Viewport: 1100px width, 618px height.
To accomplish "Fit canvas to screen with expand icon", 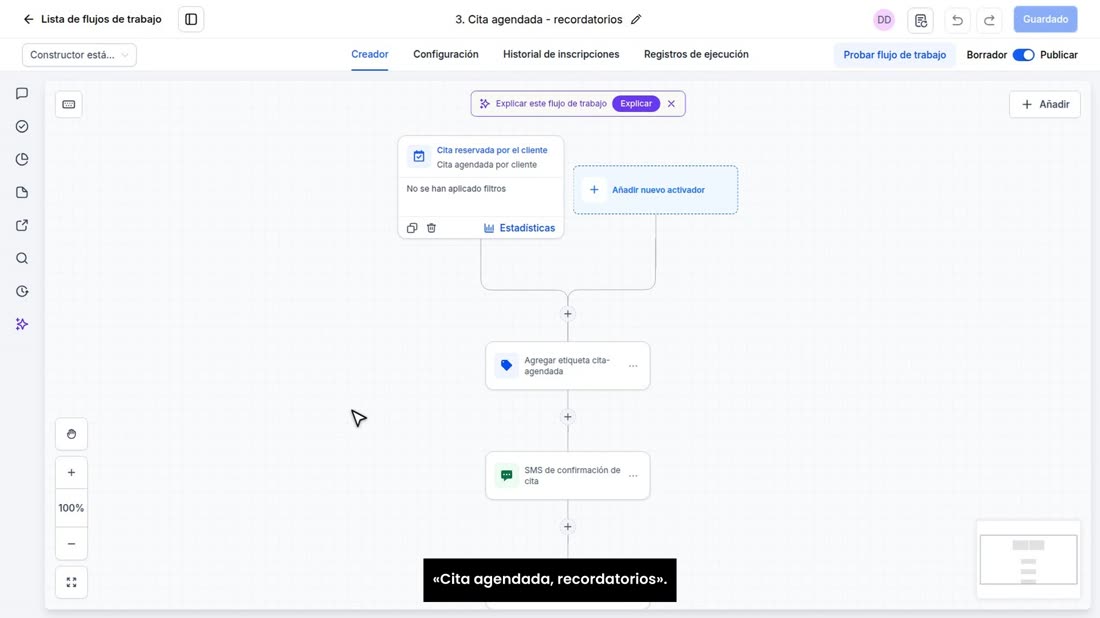I will click(72, 582).
